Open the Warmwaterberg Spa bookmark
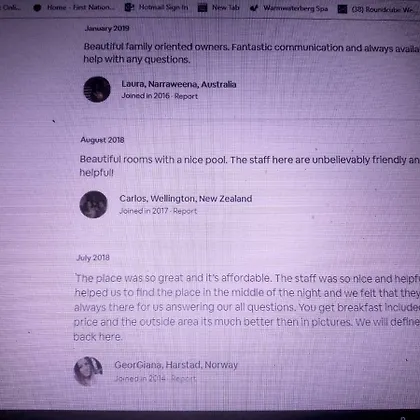Screen dimensions: 420x420 [289, 8]
